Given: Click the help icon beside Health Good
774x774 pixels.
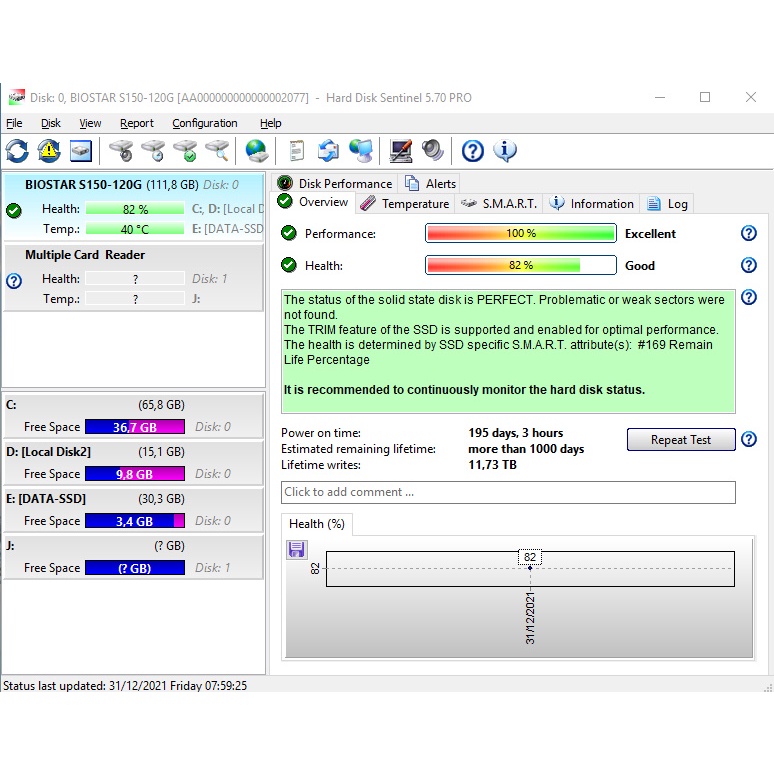Looking at the screenshot, I should pos(749,265).
